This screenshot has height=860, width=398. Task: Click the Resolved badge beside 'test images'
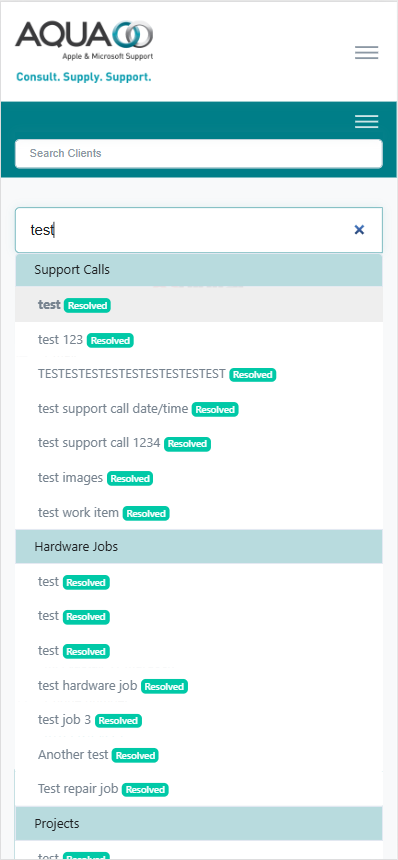coord(130,479)
